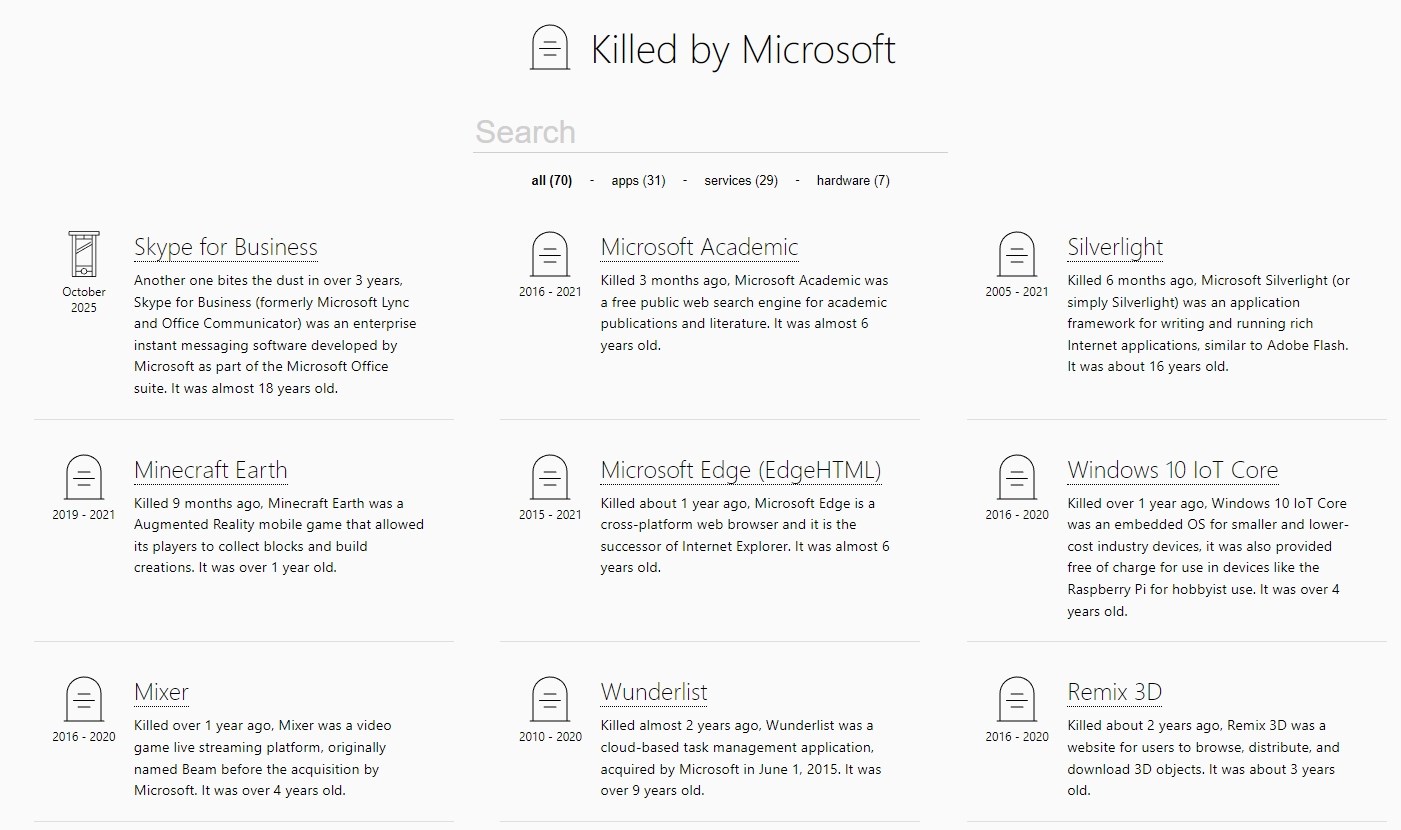This screenshot has width=1401, height=830.
Task: Click the Skype for Business description paragraph
Action: click(277, 334)
